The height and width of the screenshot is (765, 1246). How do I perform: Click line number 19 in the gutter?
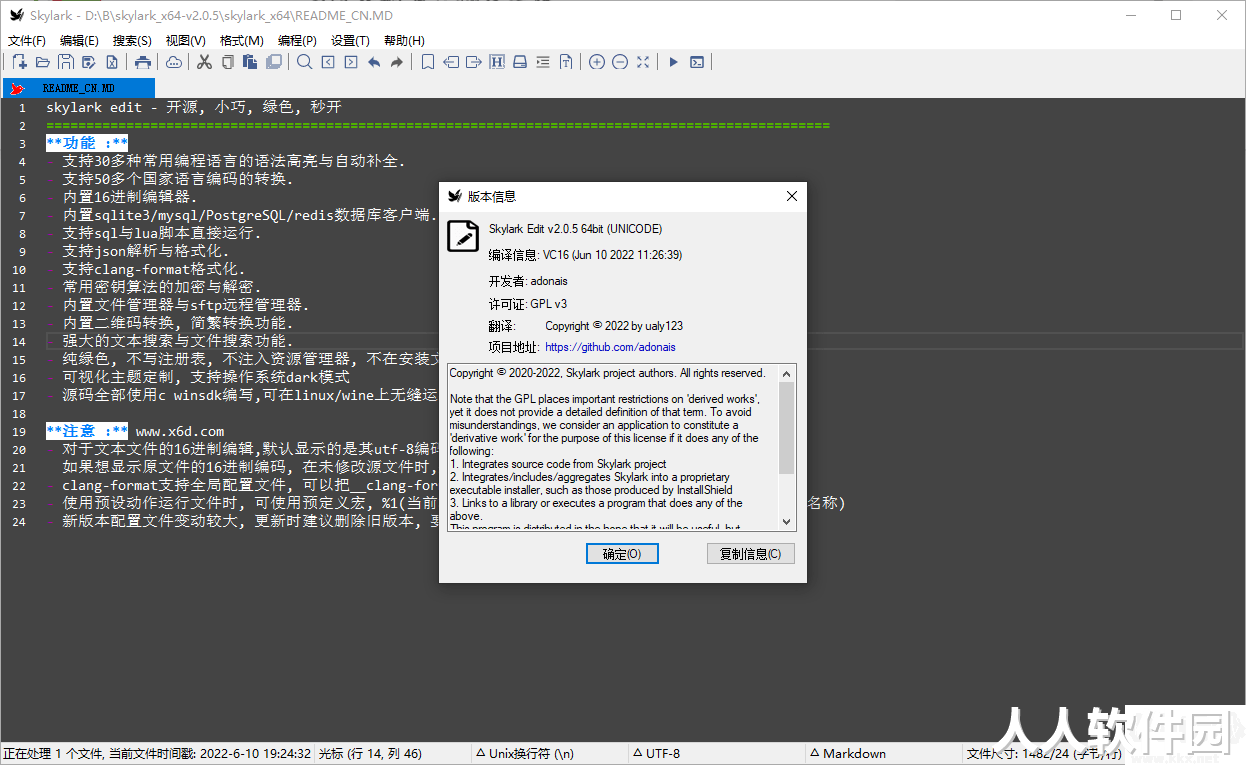[20, 431]
